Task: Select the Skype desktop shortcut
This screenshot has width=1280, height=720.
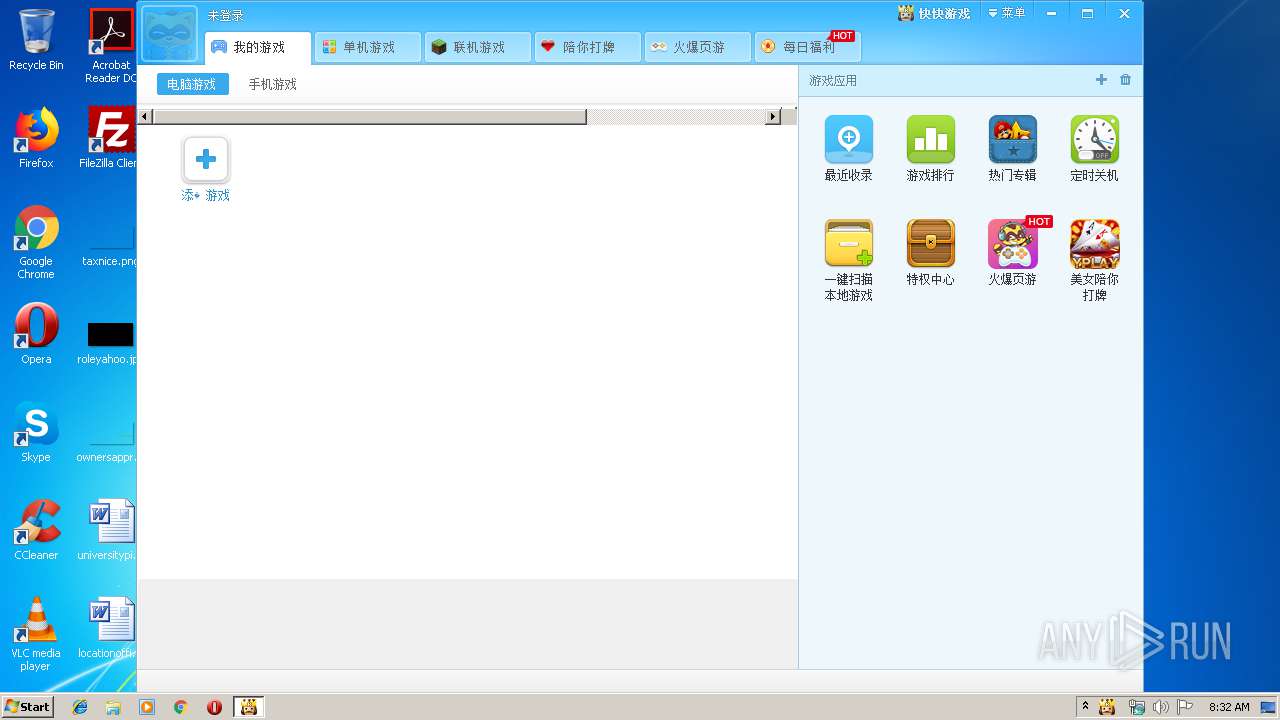Action: tap(36, 432)
